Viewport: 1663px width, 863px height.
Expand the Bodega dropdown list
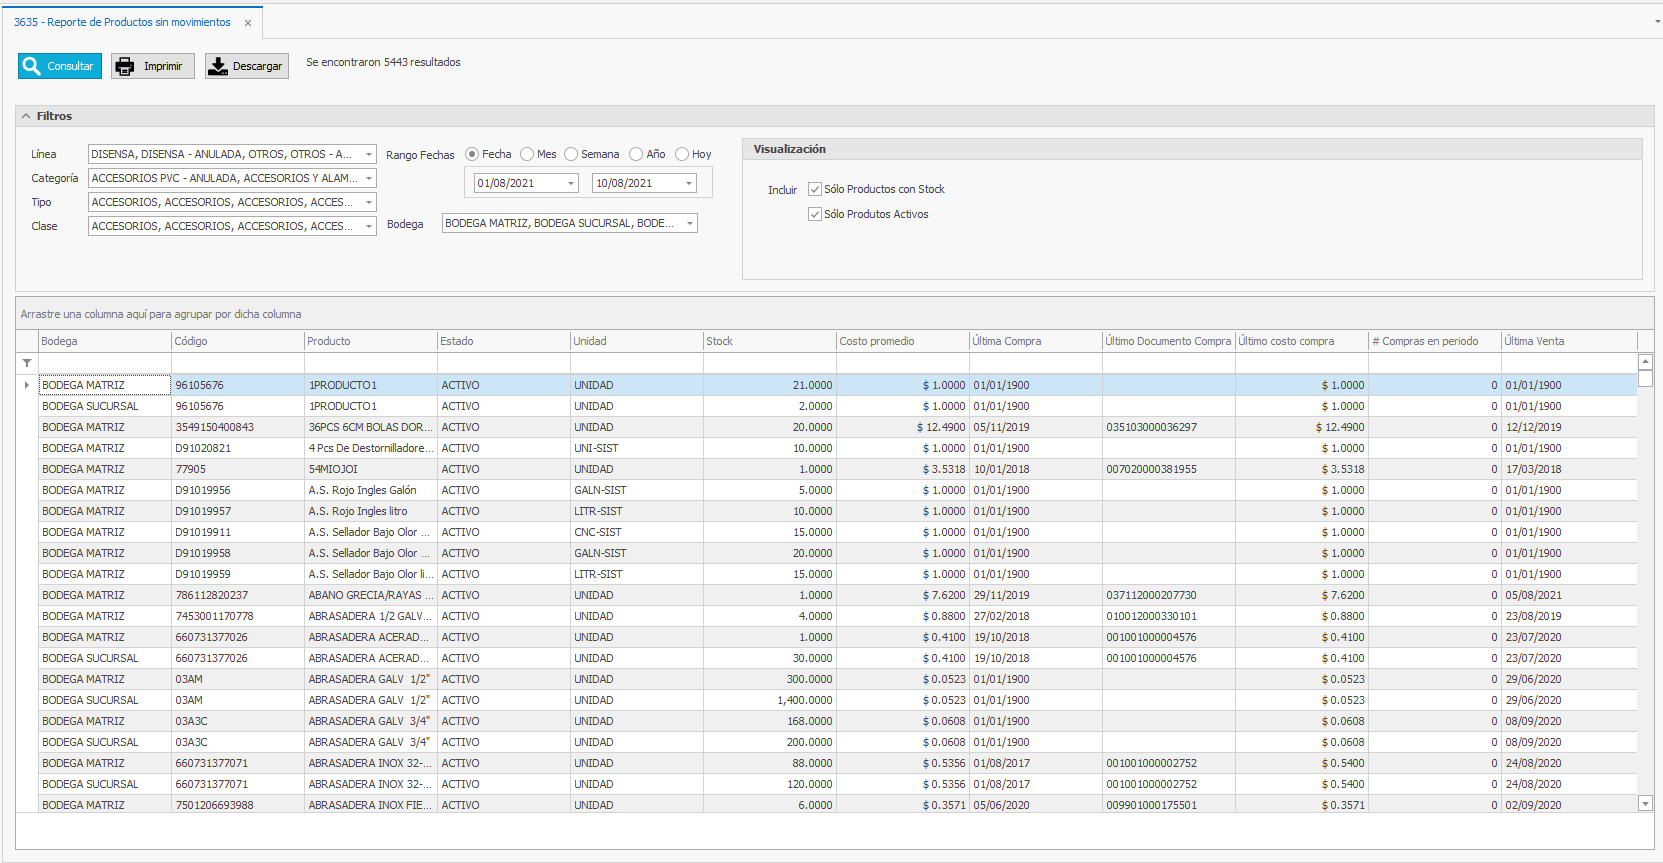(689, 223)
